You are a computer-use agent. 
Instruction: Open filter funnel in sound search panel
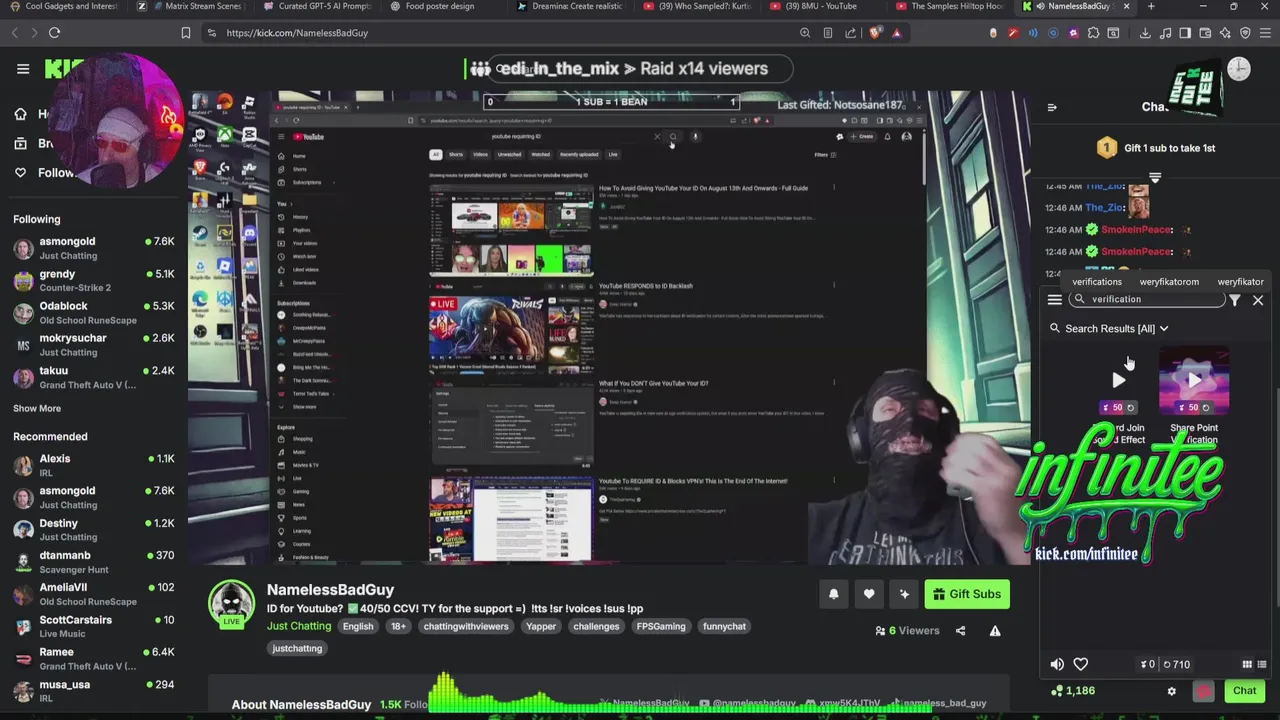tap(1235, 300)
